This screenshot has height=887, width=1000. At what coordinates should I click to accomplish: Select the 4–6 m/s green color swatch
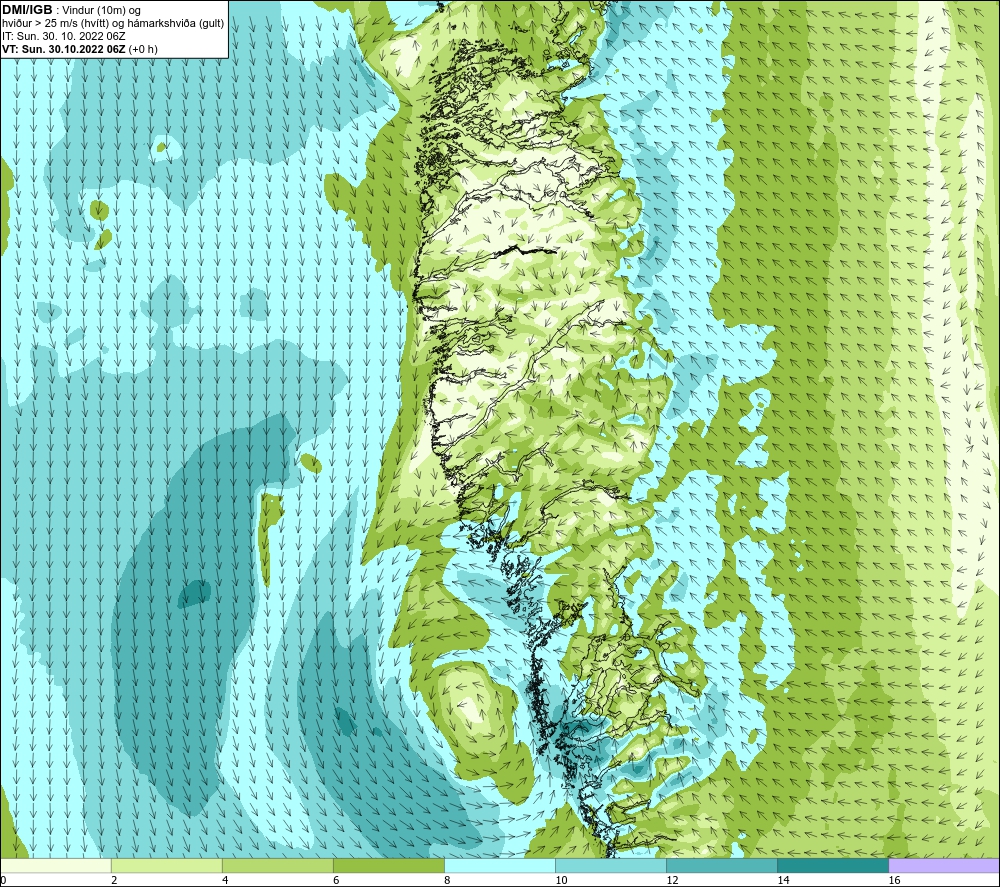[x=277, y=866]
